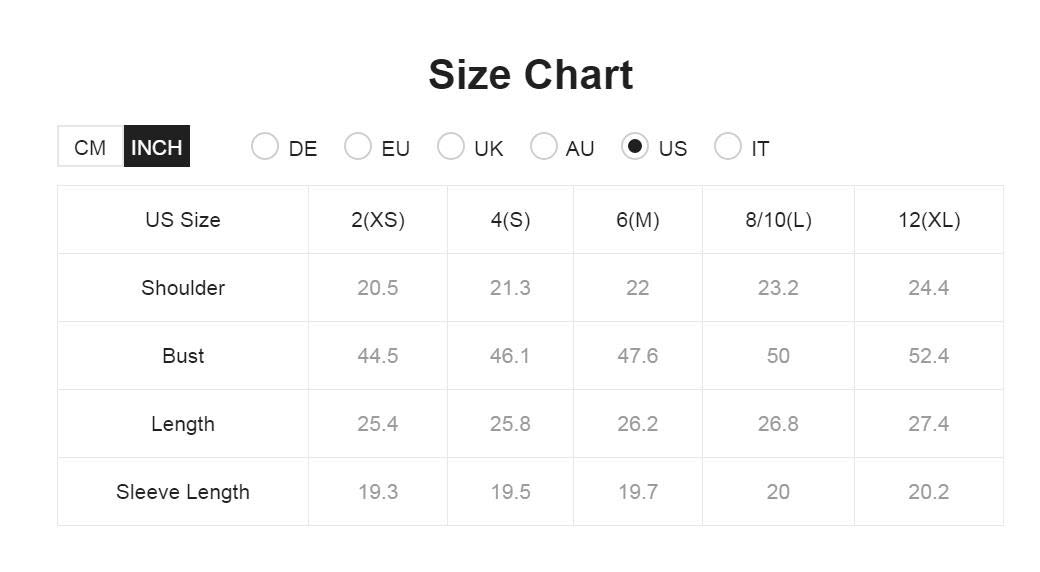The image size is (1040, 572).
Task: Click the selected US radio button
Action: pos(635,147)
